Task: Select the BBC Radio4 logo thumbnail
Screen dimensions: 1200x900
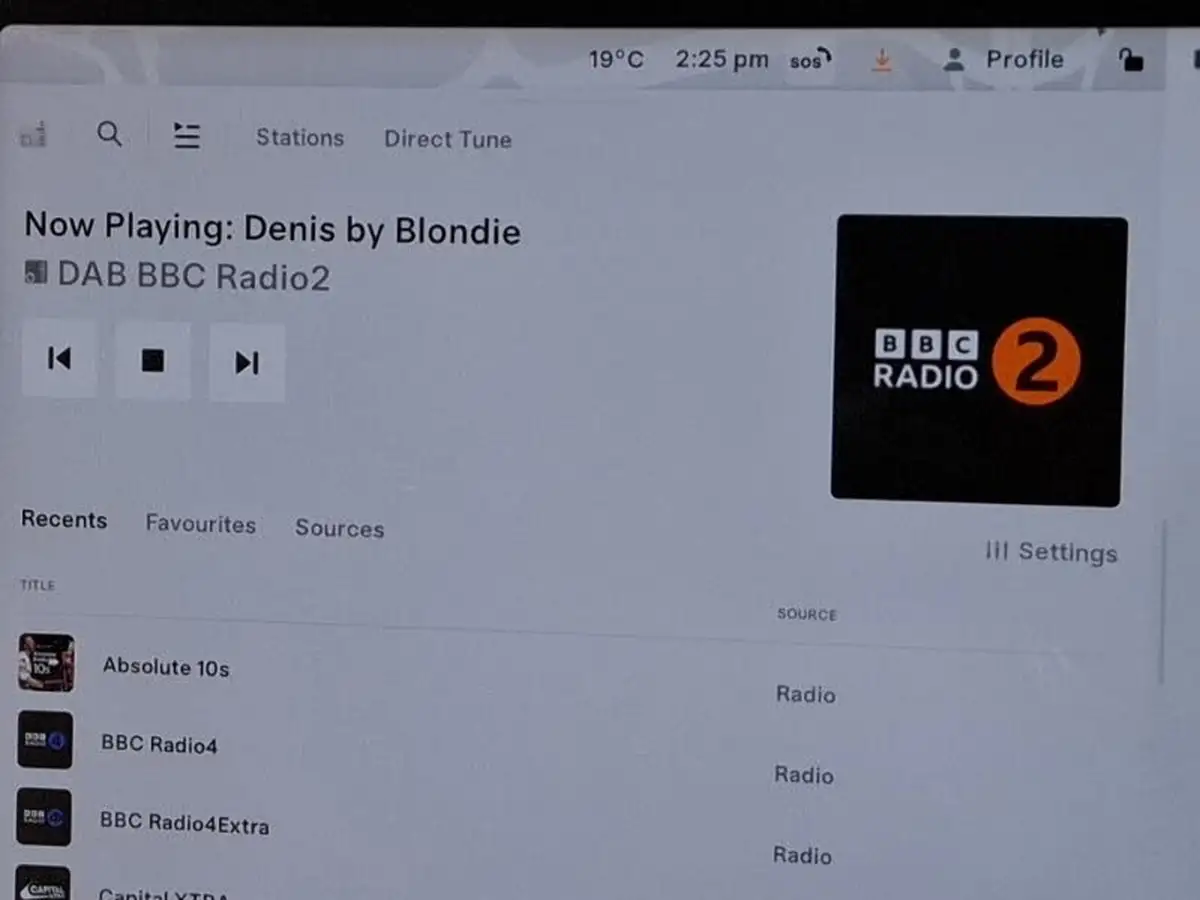Action: point(45,740)
